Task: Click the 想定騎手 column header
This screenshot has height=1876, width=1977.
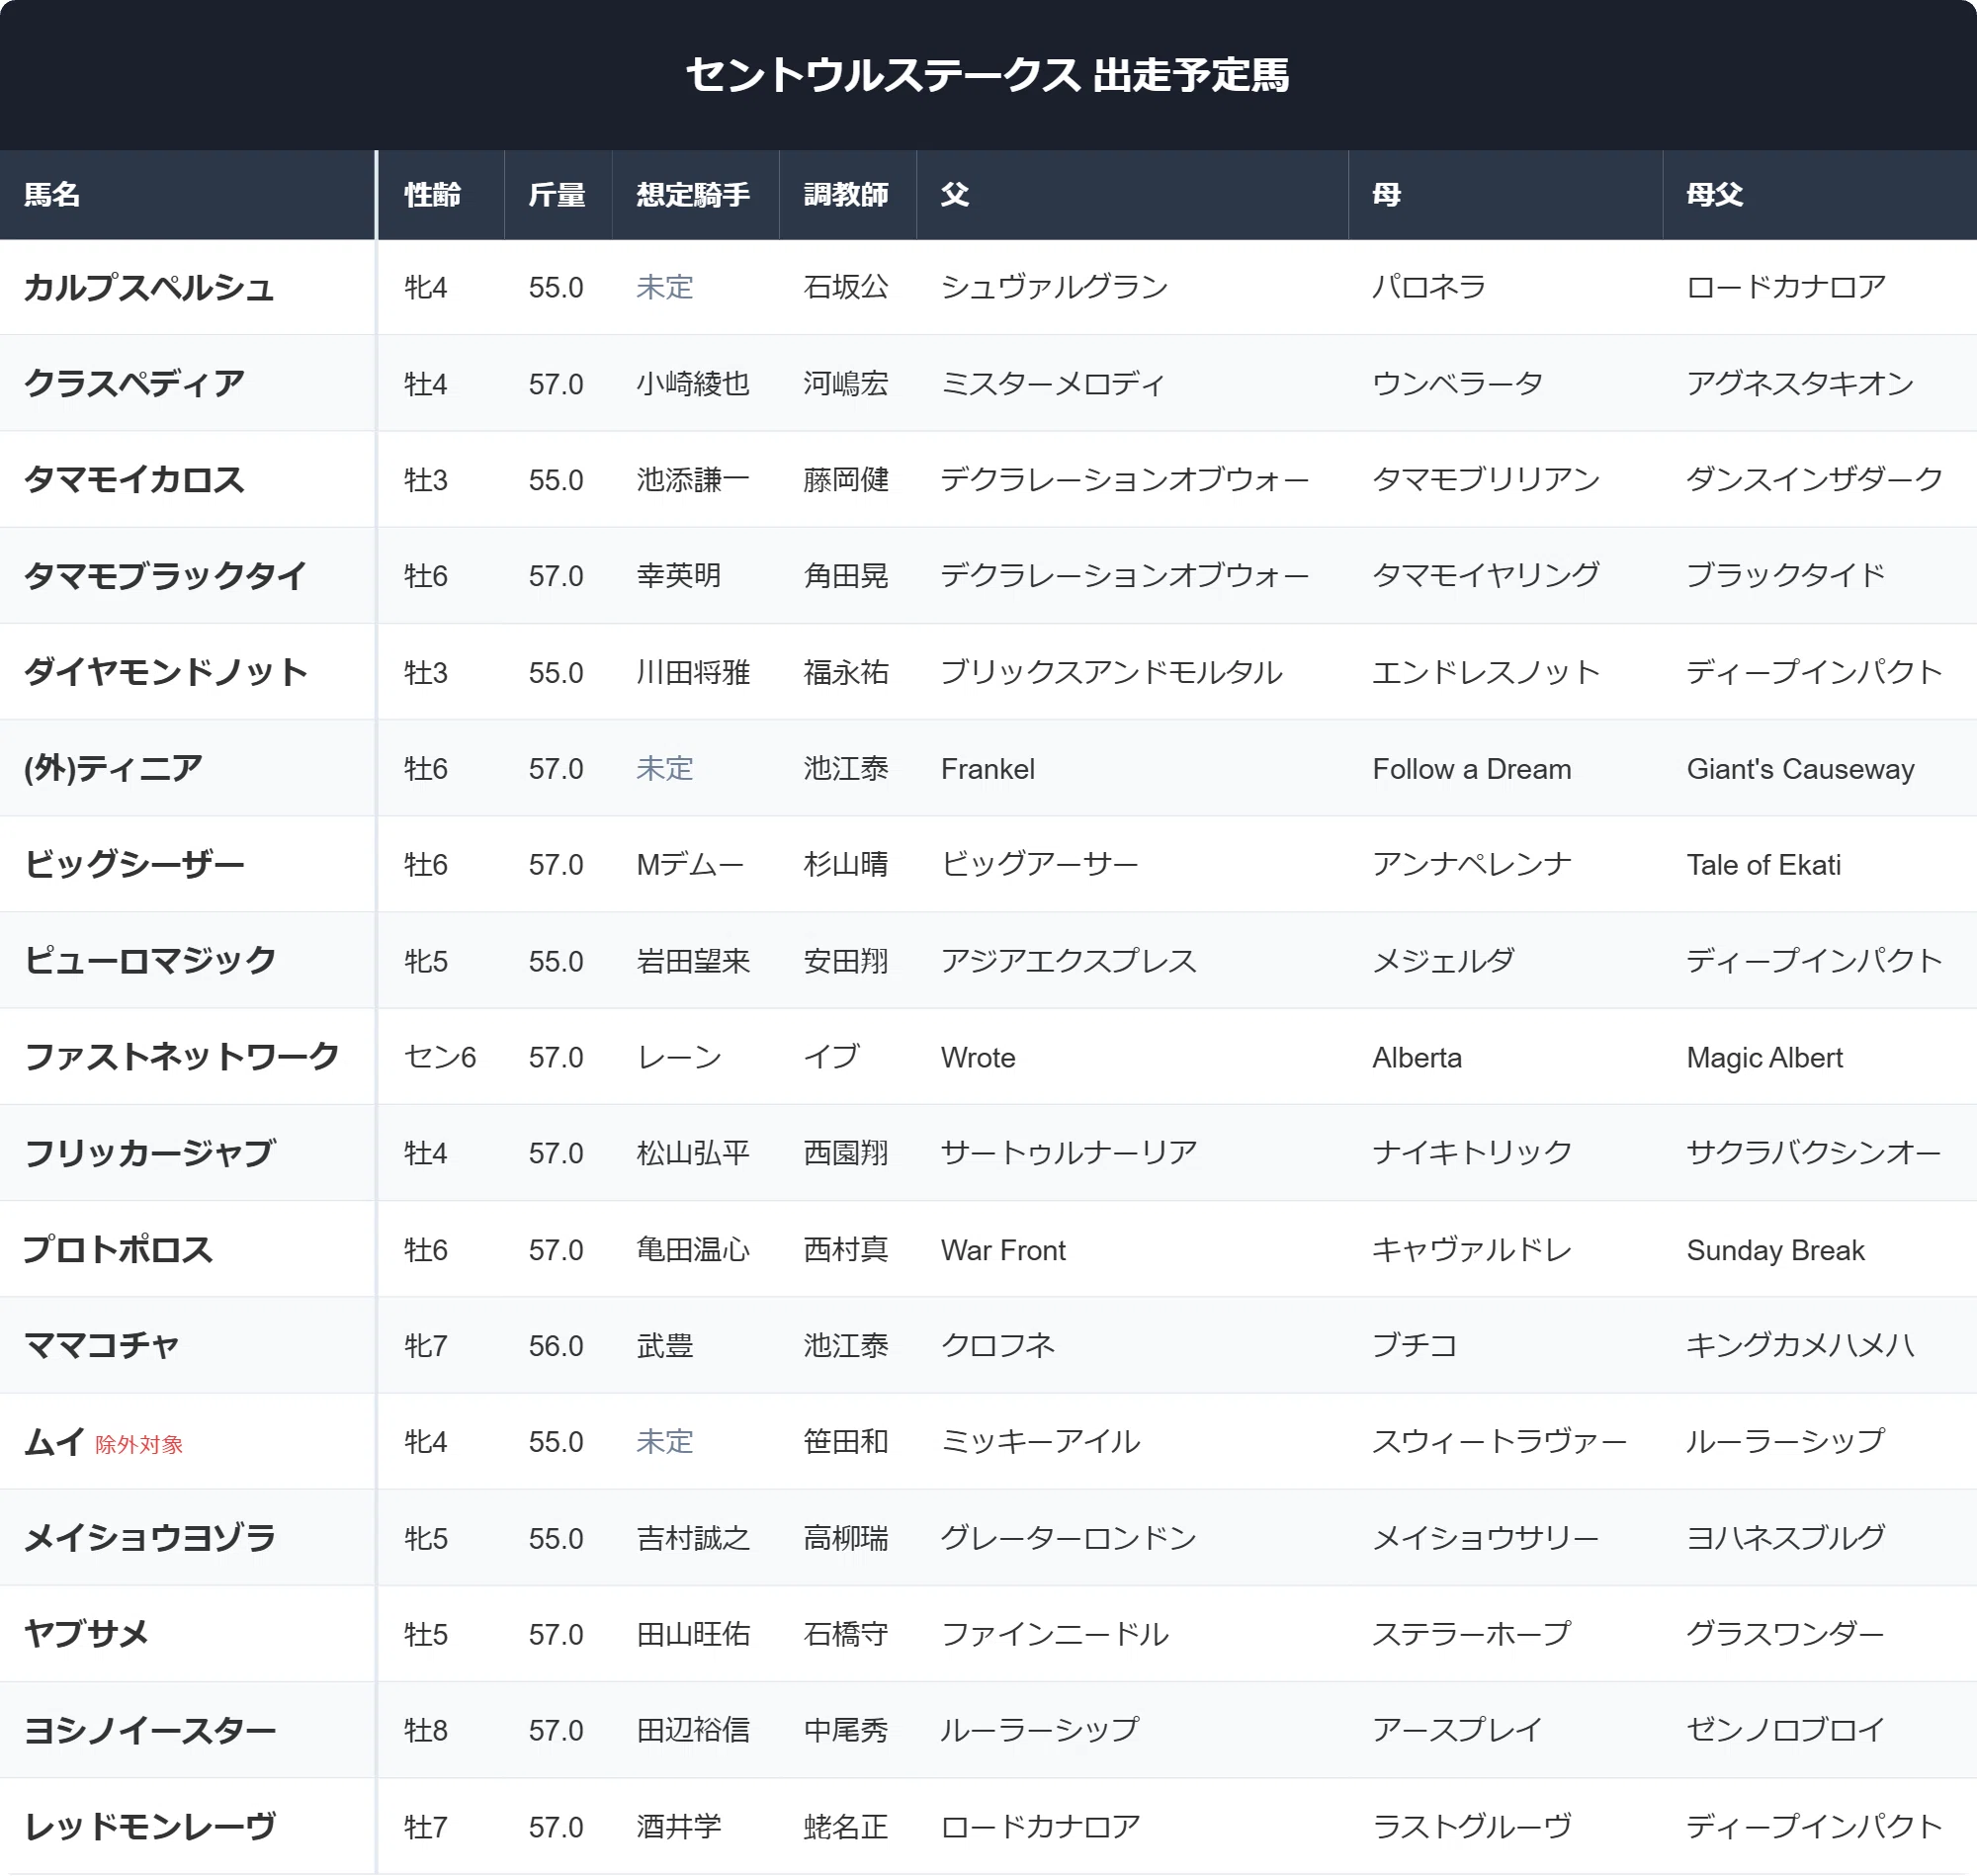Action: coord(695,195)
